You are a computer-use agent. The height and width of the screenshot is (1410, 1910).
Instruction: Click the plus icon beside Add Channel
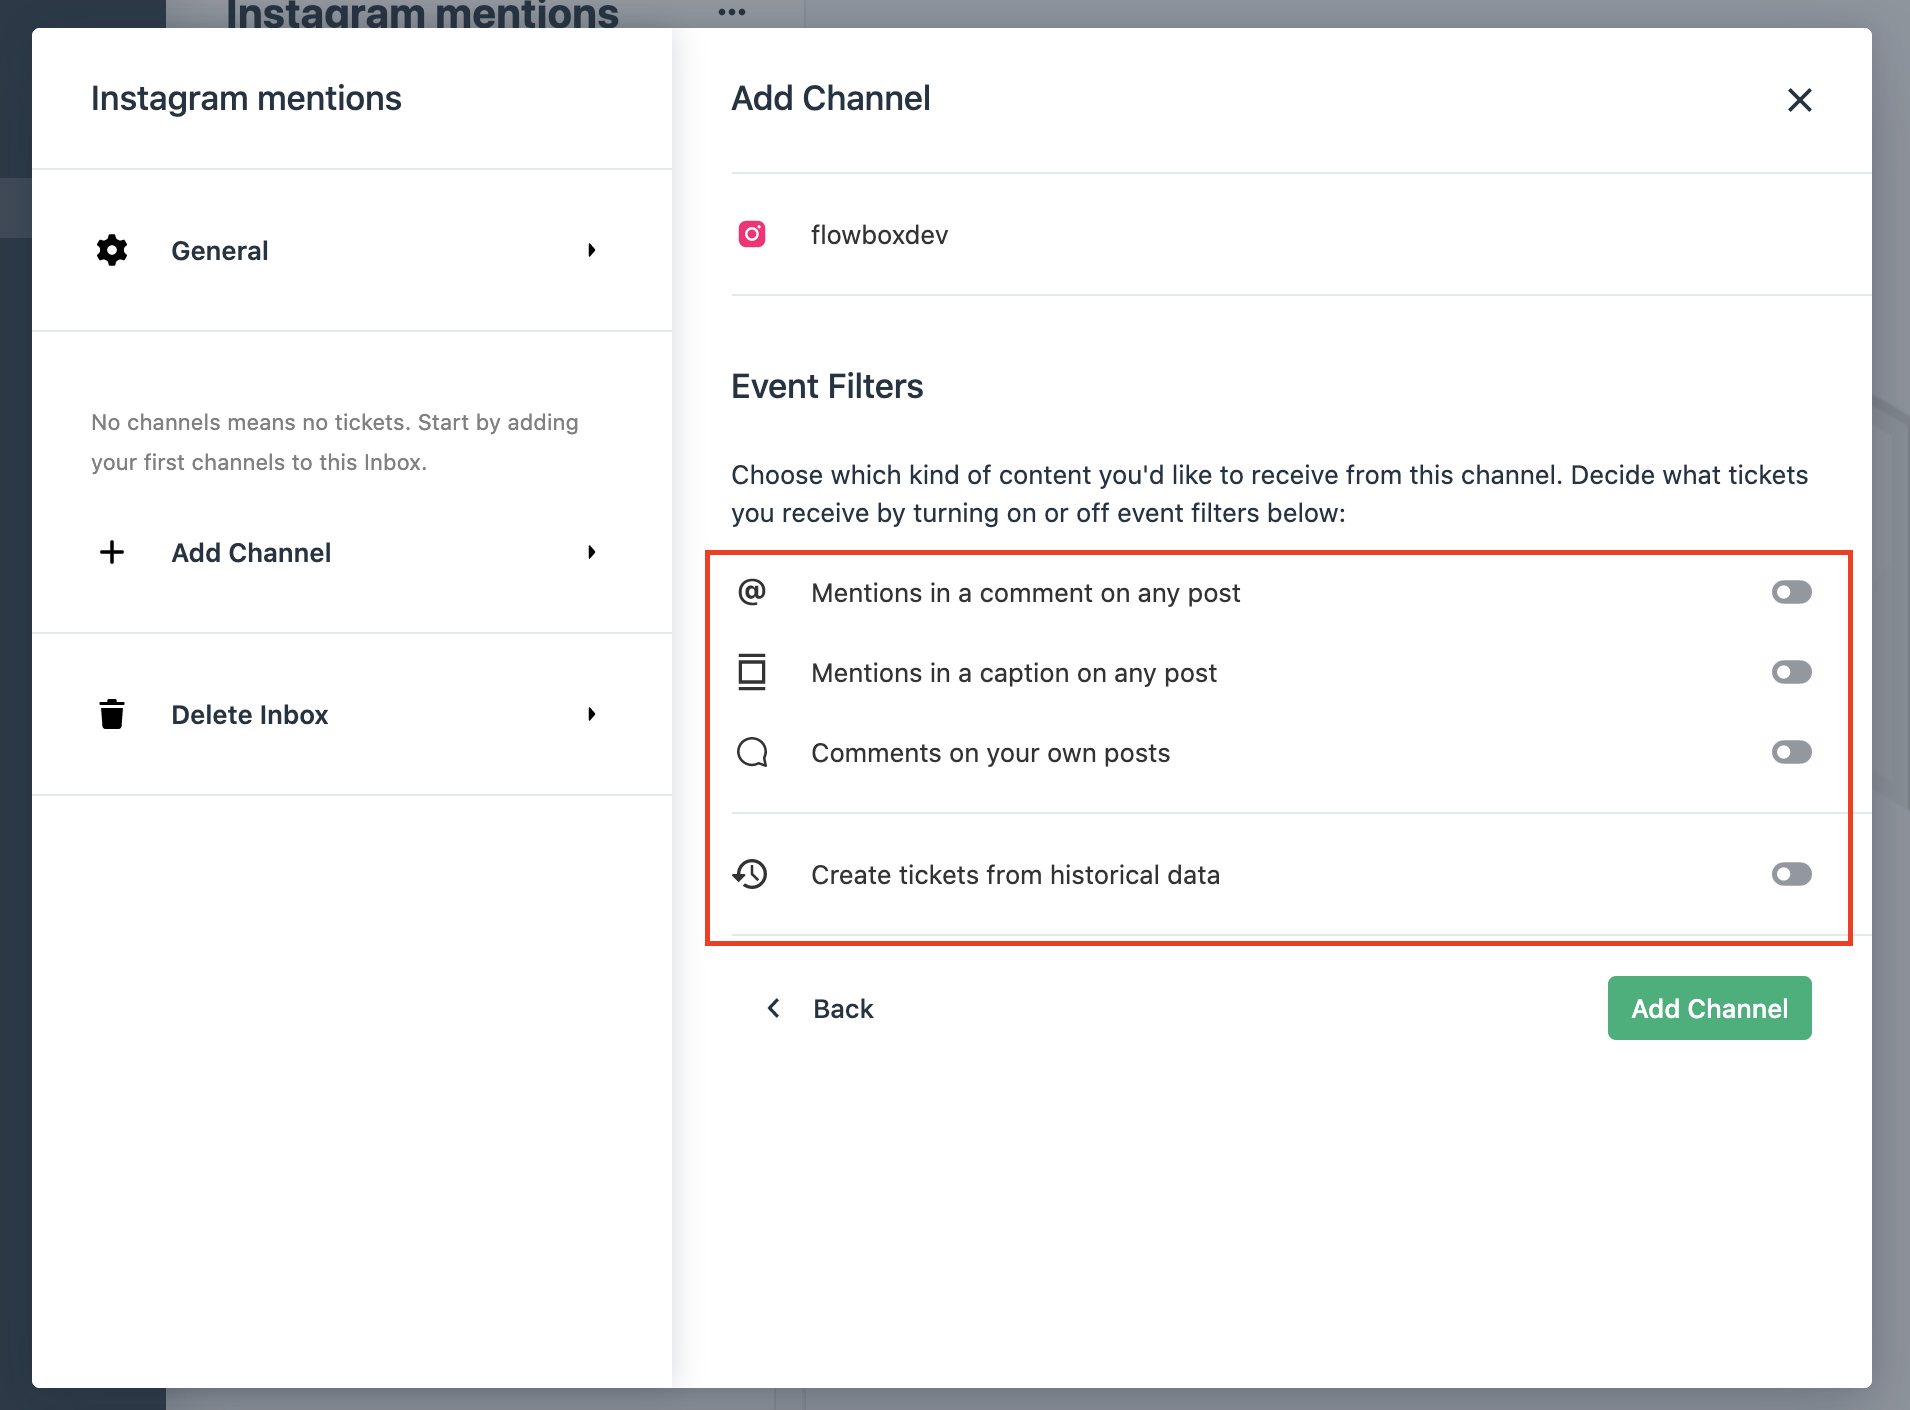tap(112, 552)
